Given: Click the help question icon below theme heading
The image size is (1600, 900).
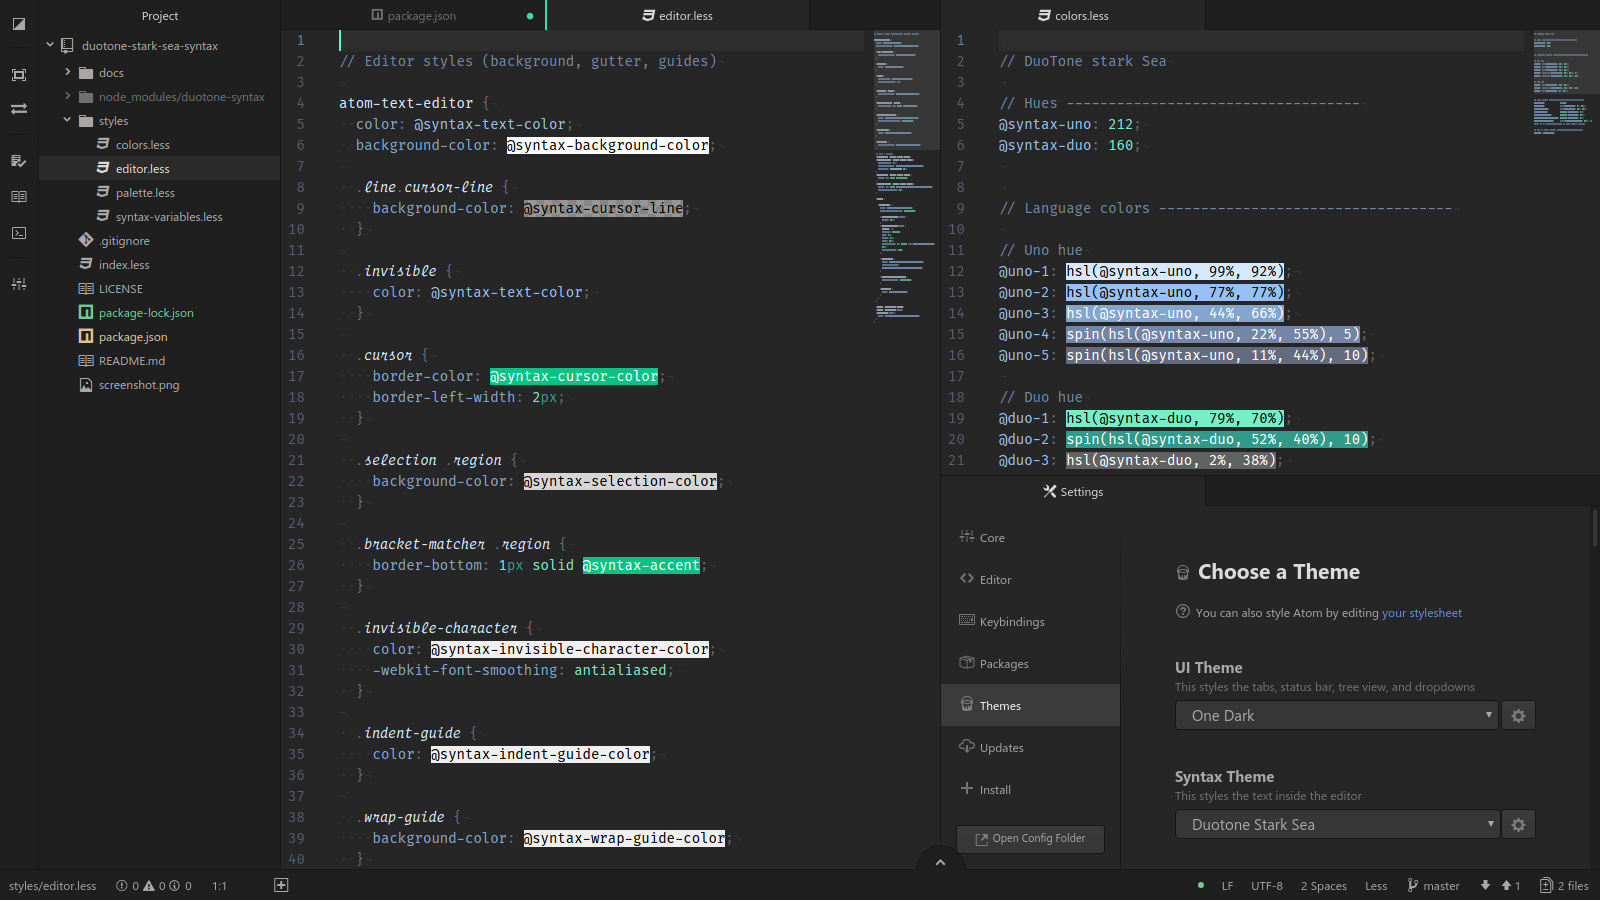Looking at the screenshot, I should coord(1183,612).
